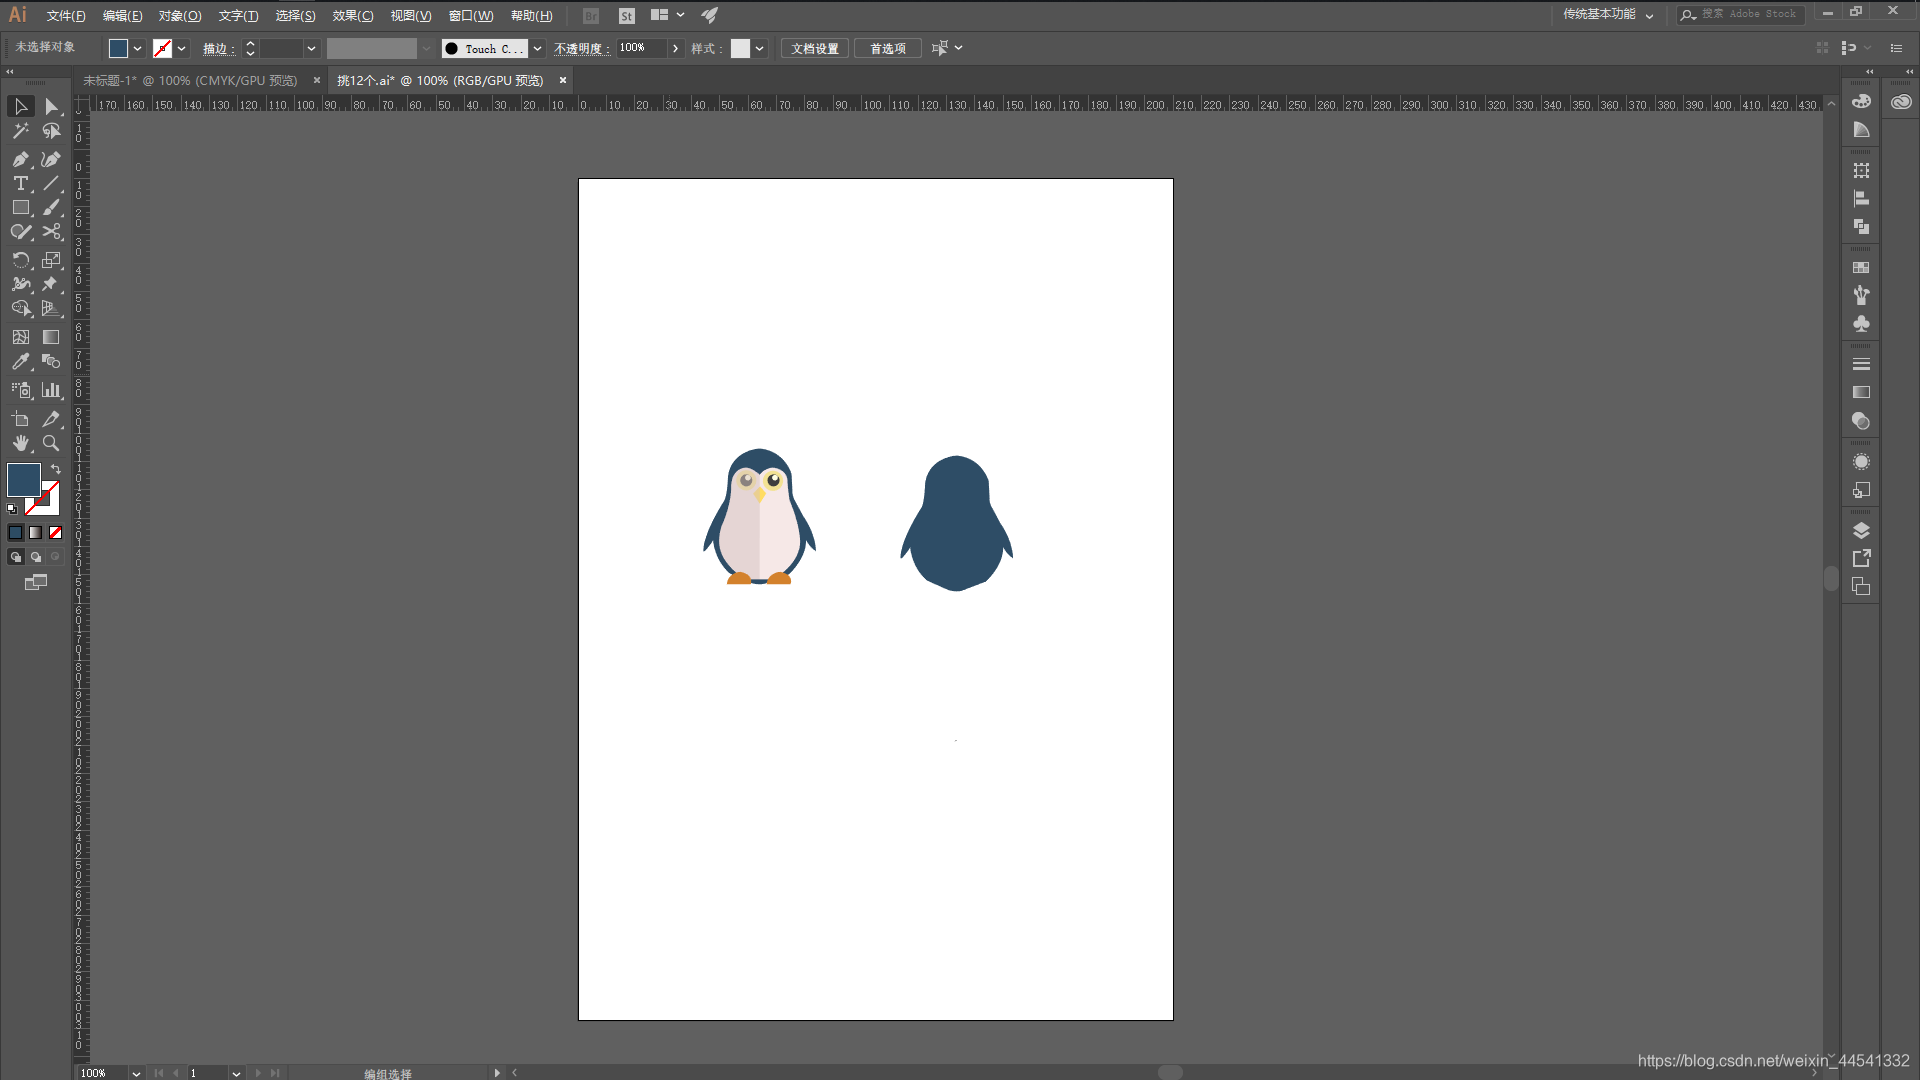Select the Mesh tool
The image size is (1920, 1080).
pos(21,337)
